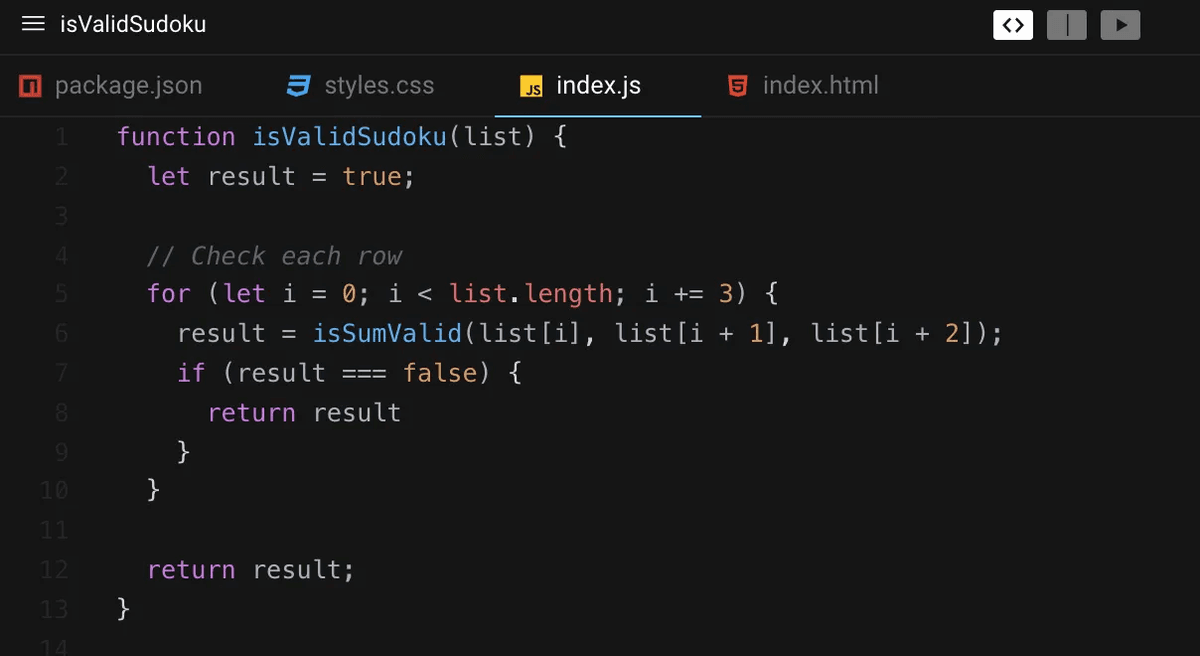Open the index.html tab
1200x656 pixels.
[819, 86]
